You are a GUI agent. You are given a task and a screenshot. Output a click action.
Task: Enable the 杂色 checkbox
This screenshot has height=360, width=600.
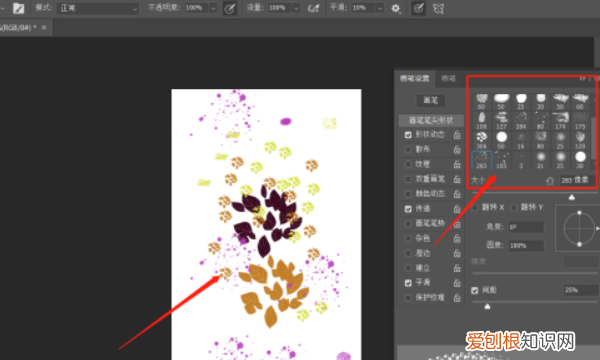(408, 239)
